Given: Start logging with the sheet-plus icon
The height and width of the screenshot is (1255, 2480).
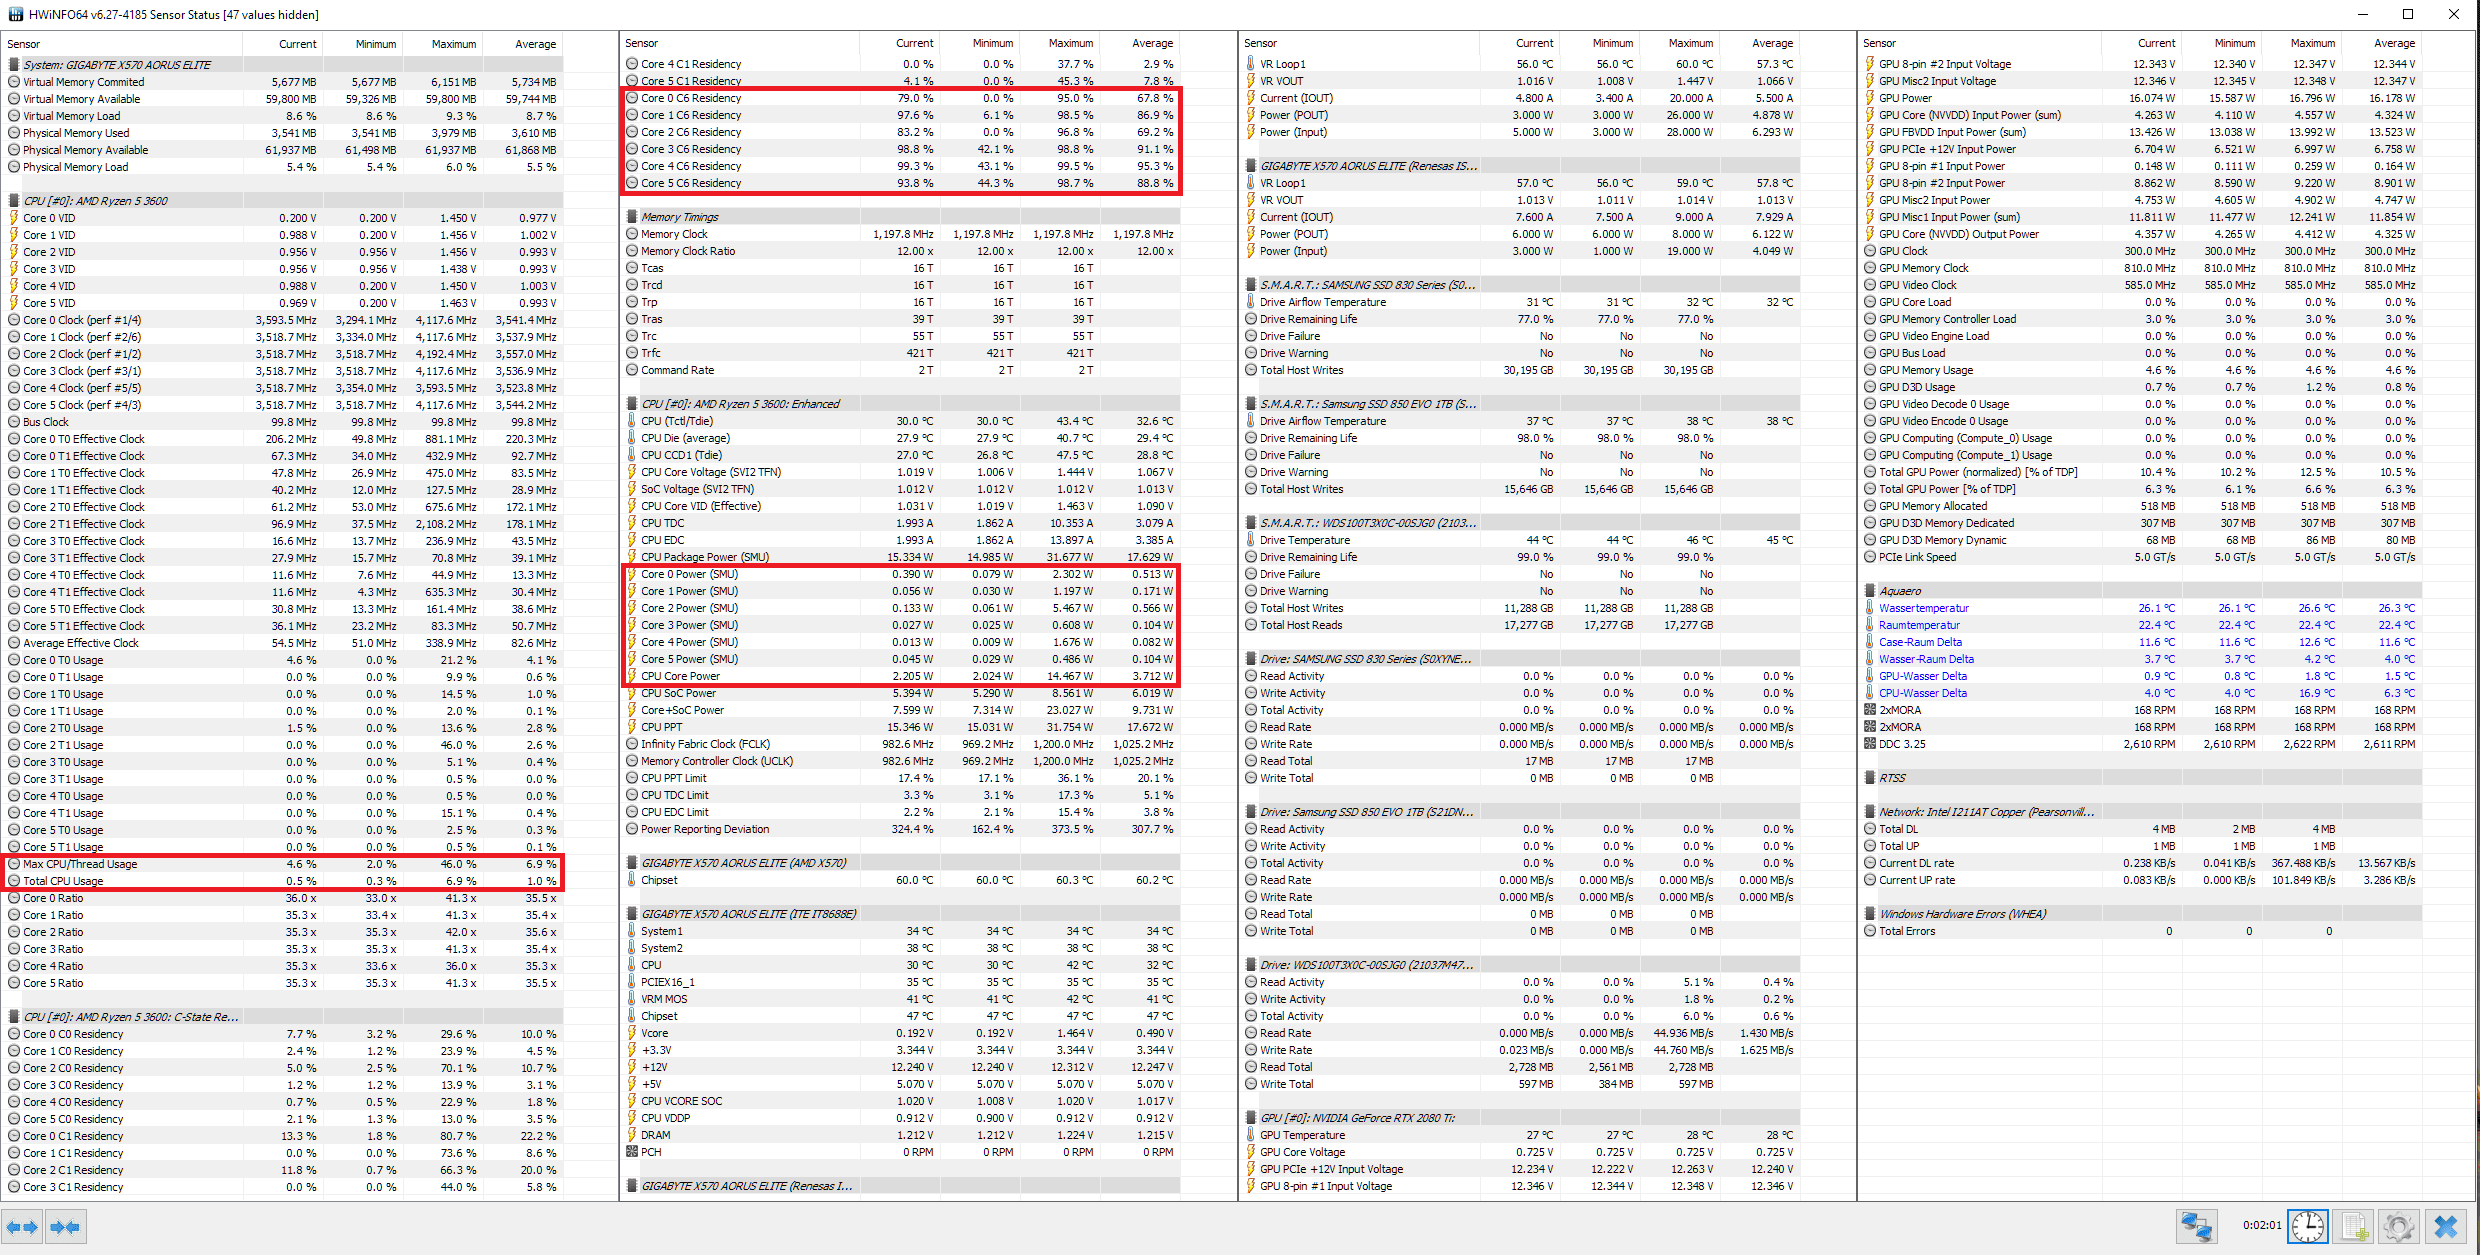Looking at the screenshot, I should click(x=2354, y=1226).
